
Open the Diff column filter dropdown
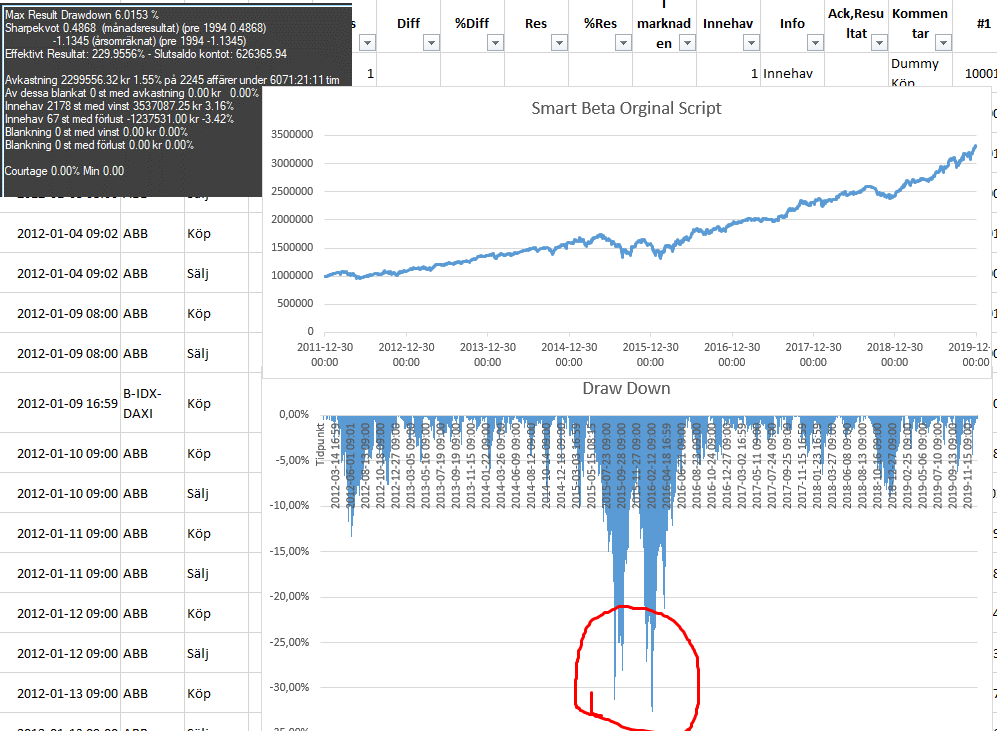pos(431,42)
